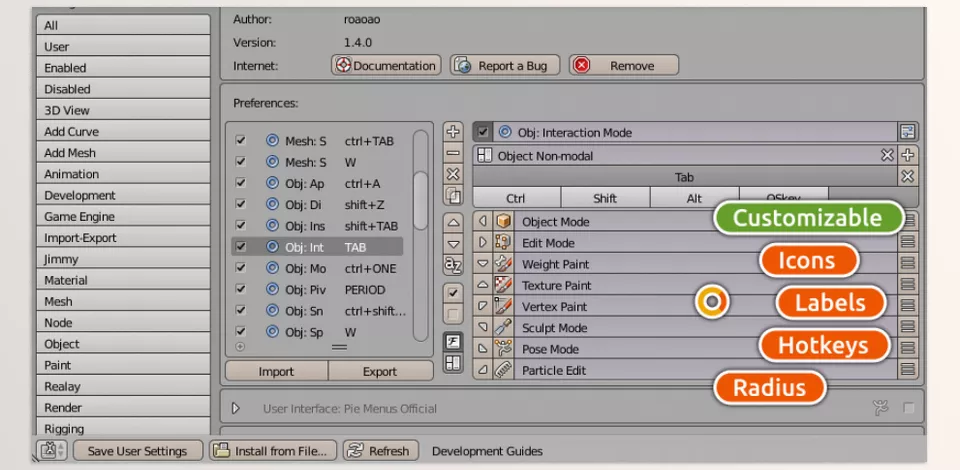
Task: Click Save User Settings
Action: point(138,451)
